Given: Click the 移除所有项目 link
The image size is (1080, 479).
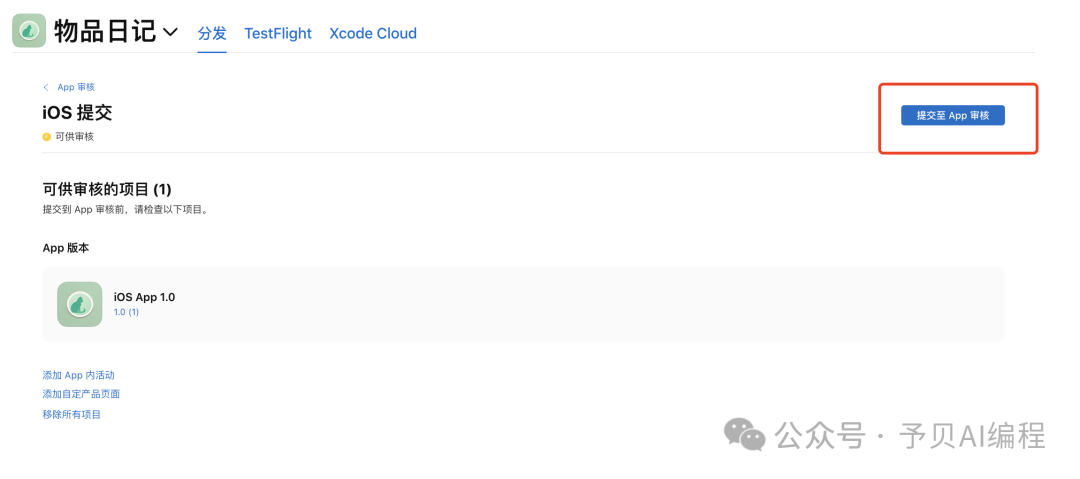Looking at the screenshot, I should click(72, 414).
